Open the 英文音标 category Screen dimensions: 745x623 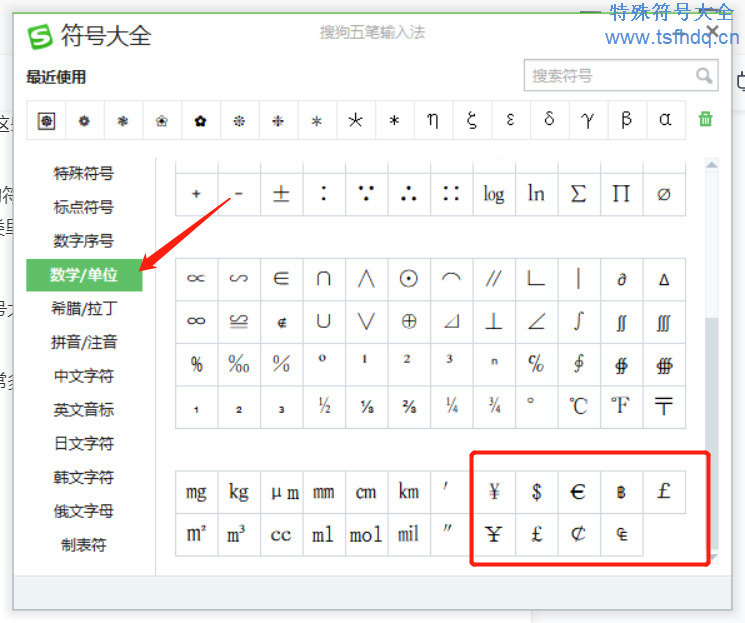pyautogui.click(x=84, y=410)
